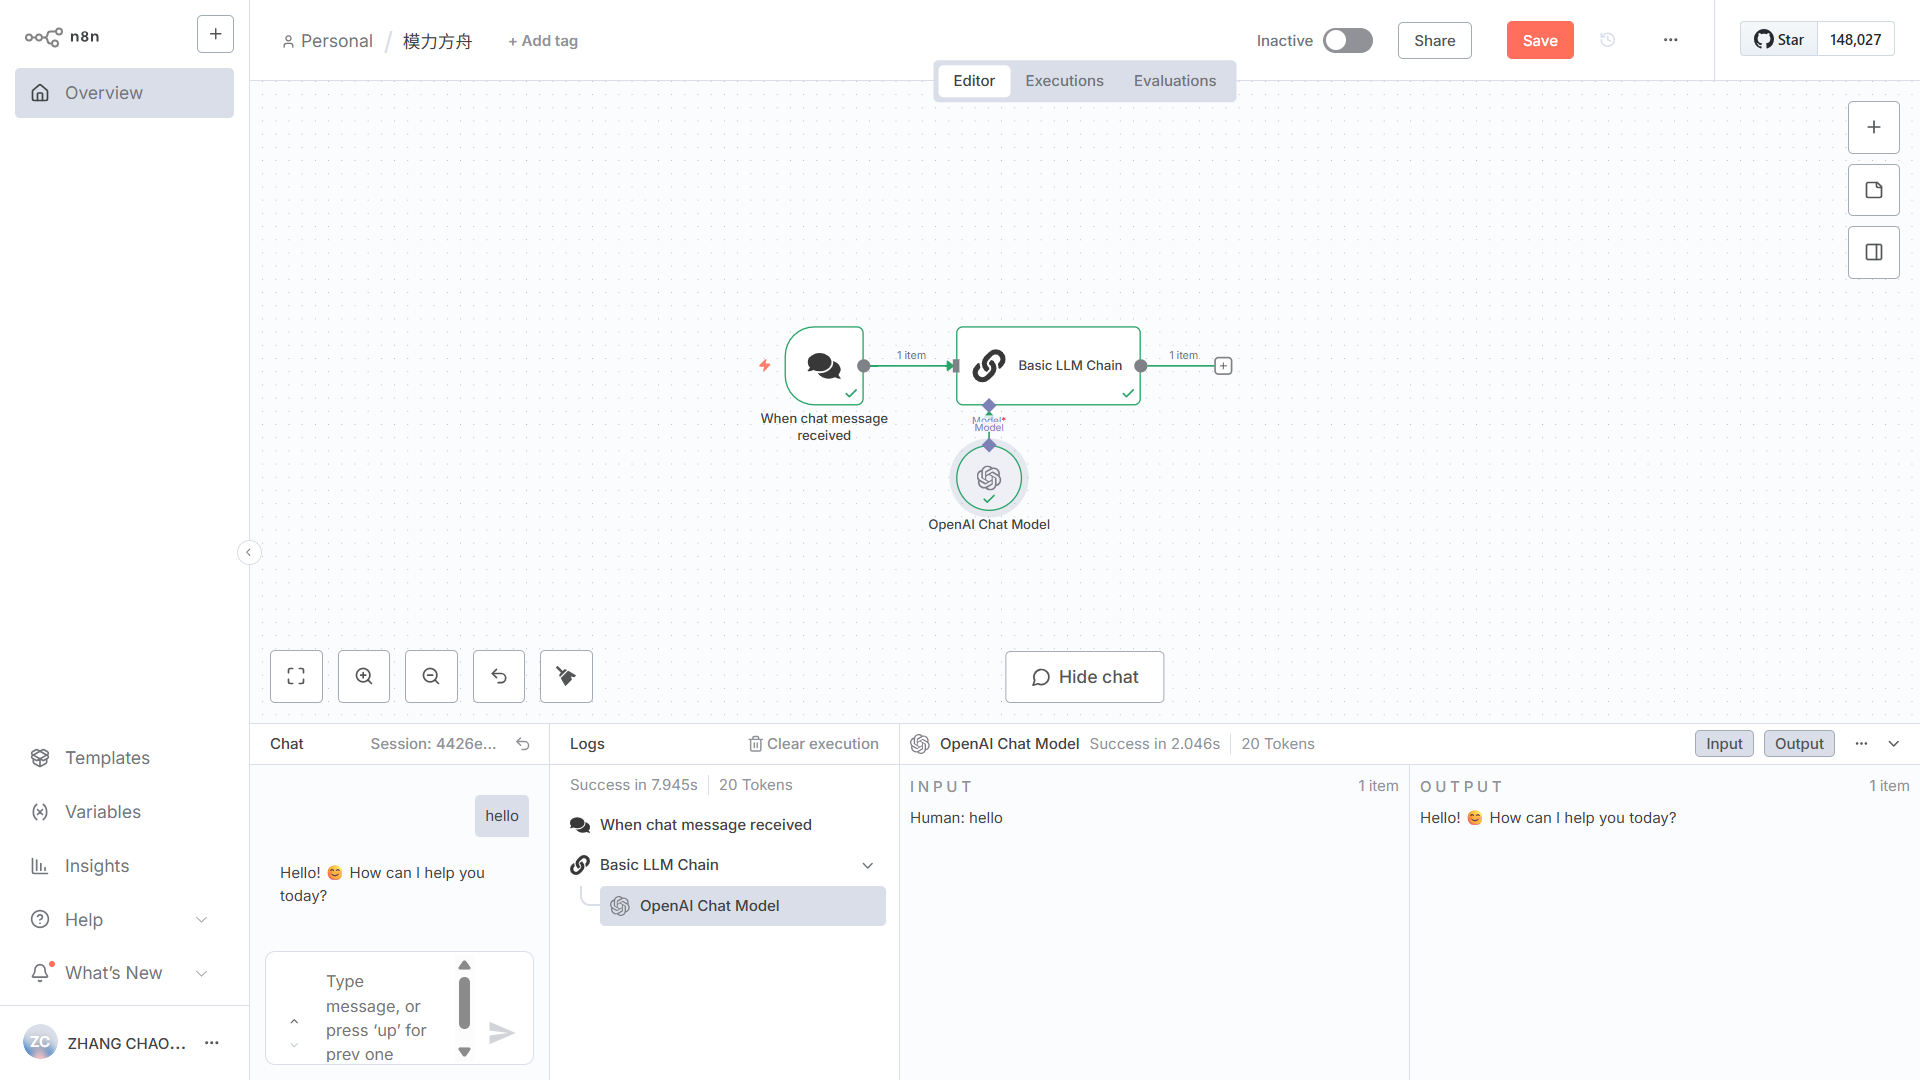The height and width of the screenshot is (1080, 1920).
Task: Click the chat message input scrollbar
Action: pos(464,1003)
